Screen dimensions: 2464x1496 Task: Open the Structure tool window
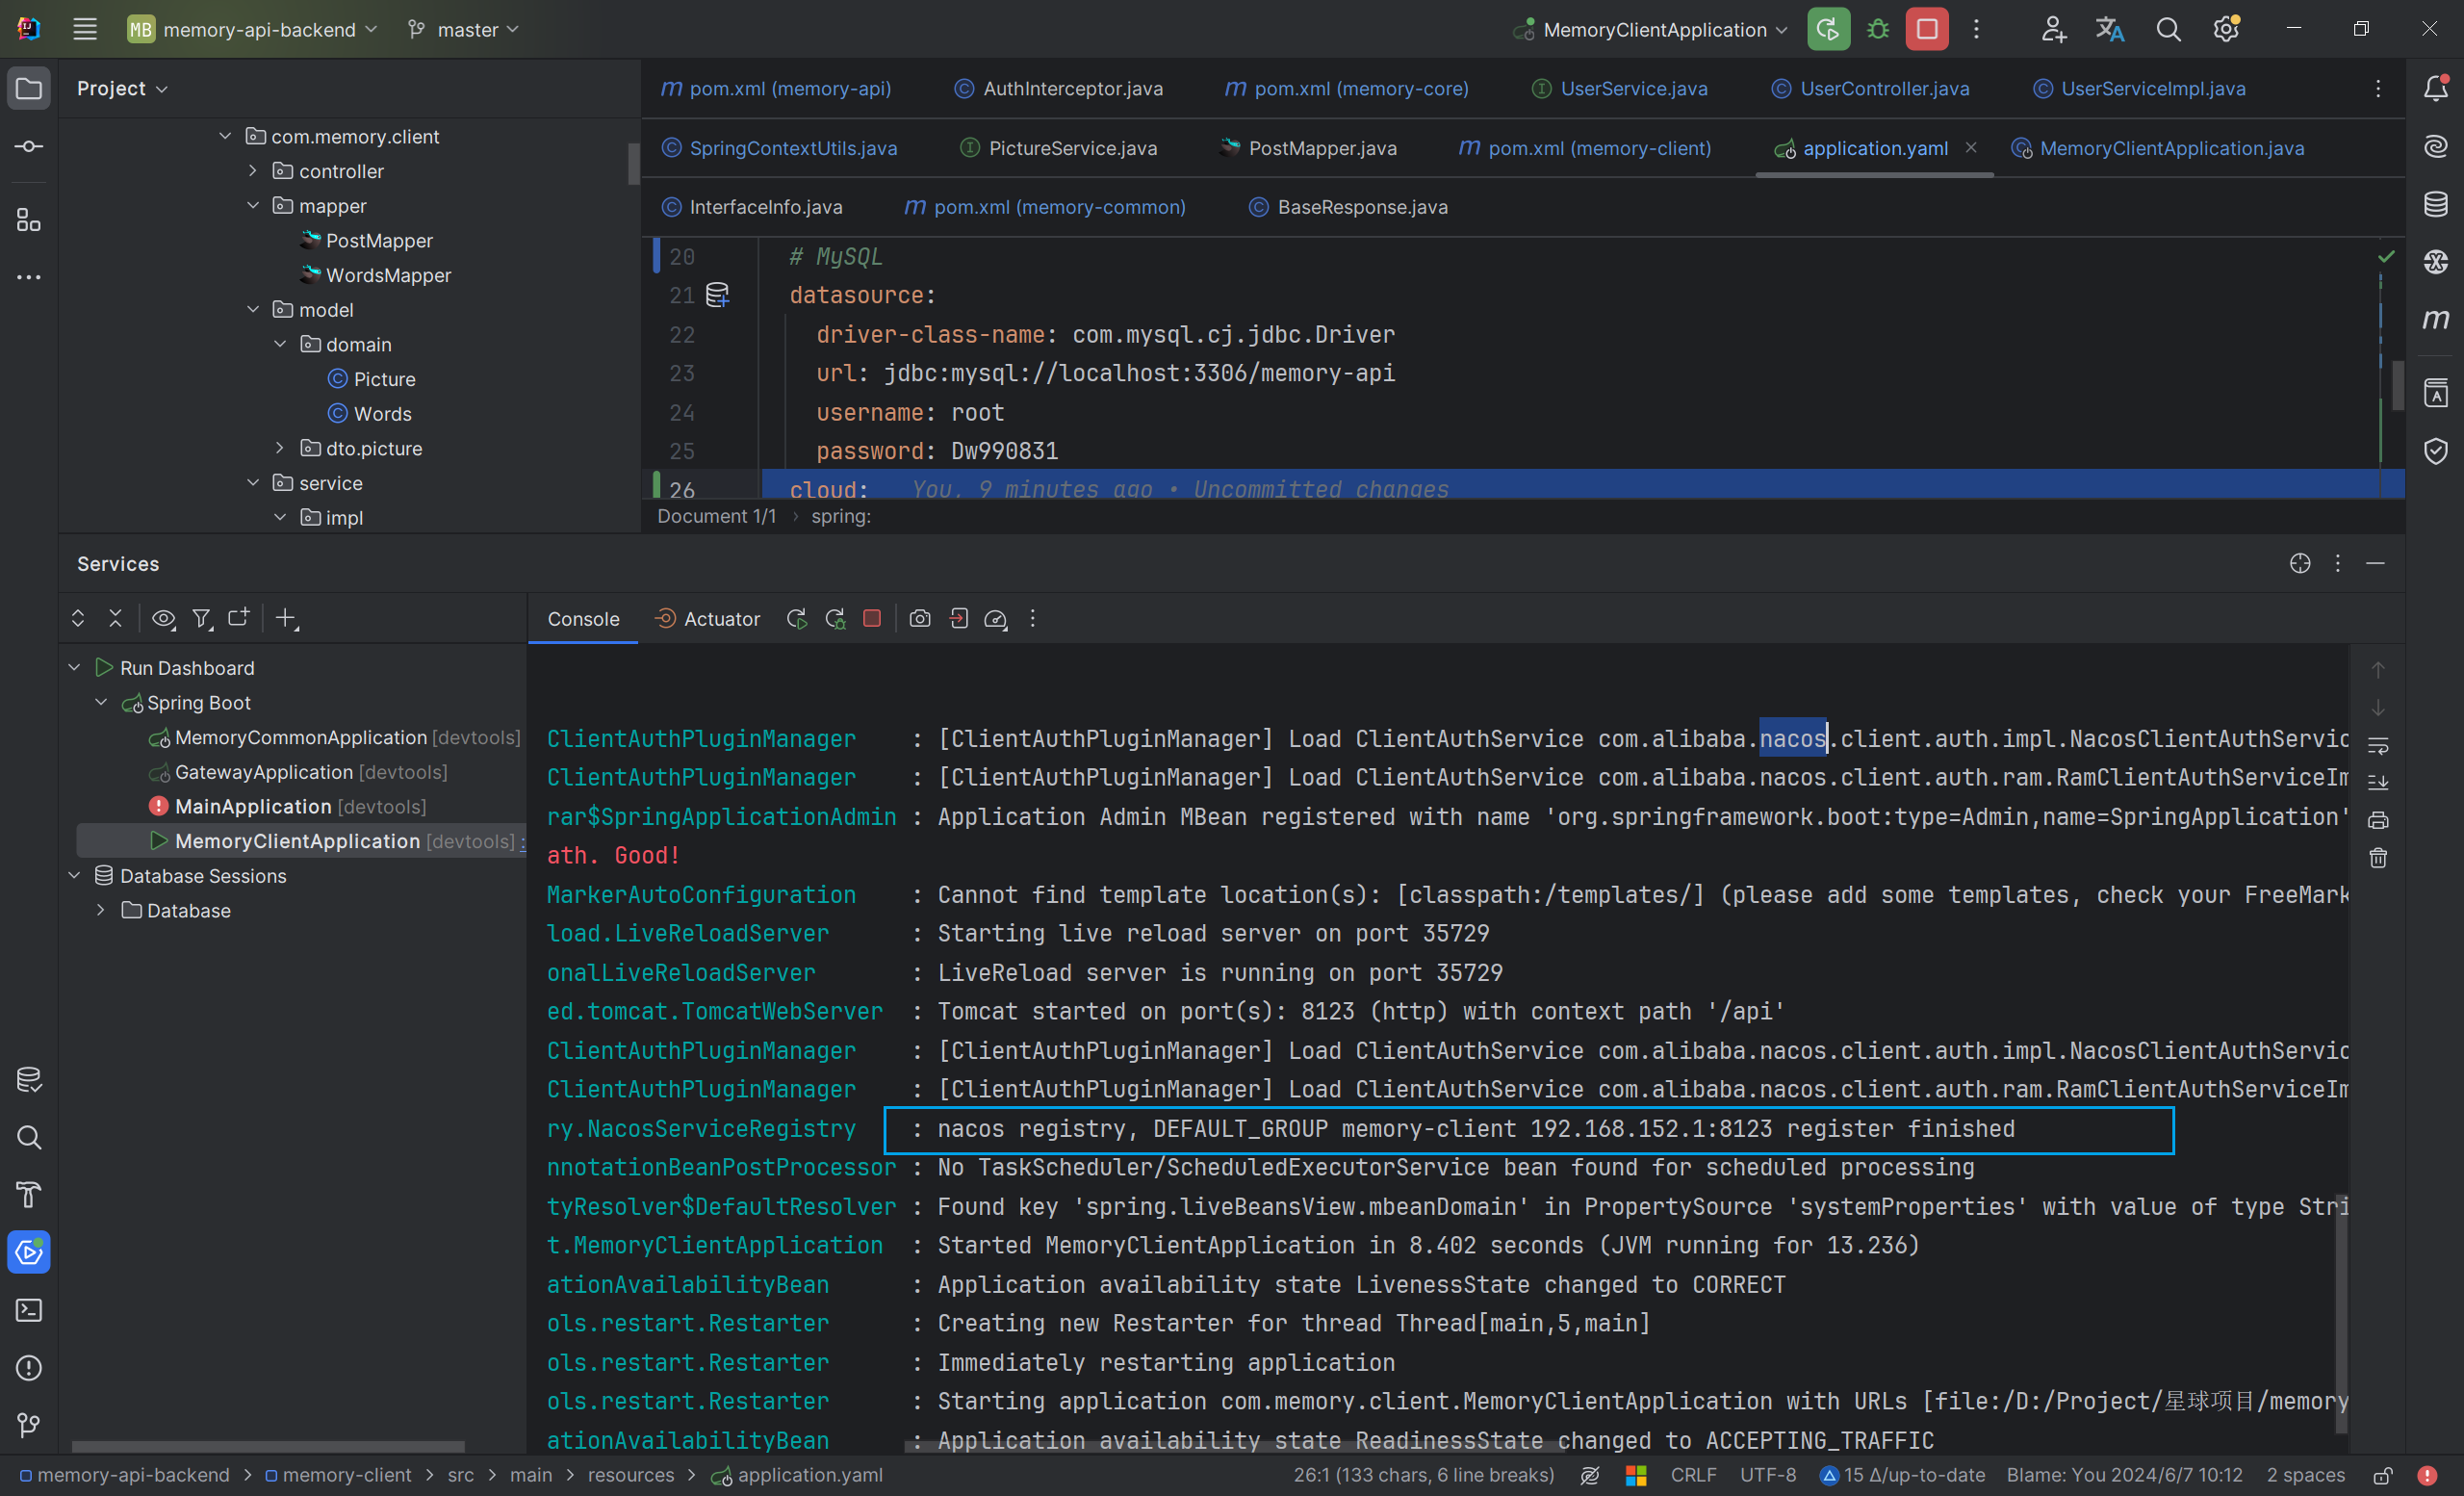(29, 220)
